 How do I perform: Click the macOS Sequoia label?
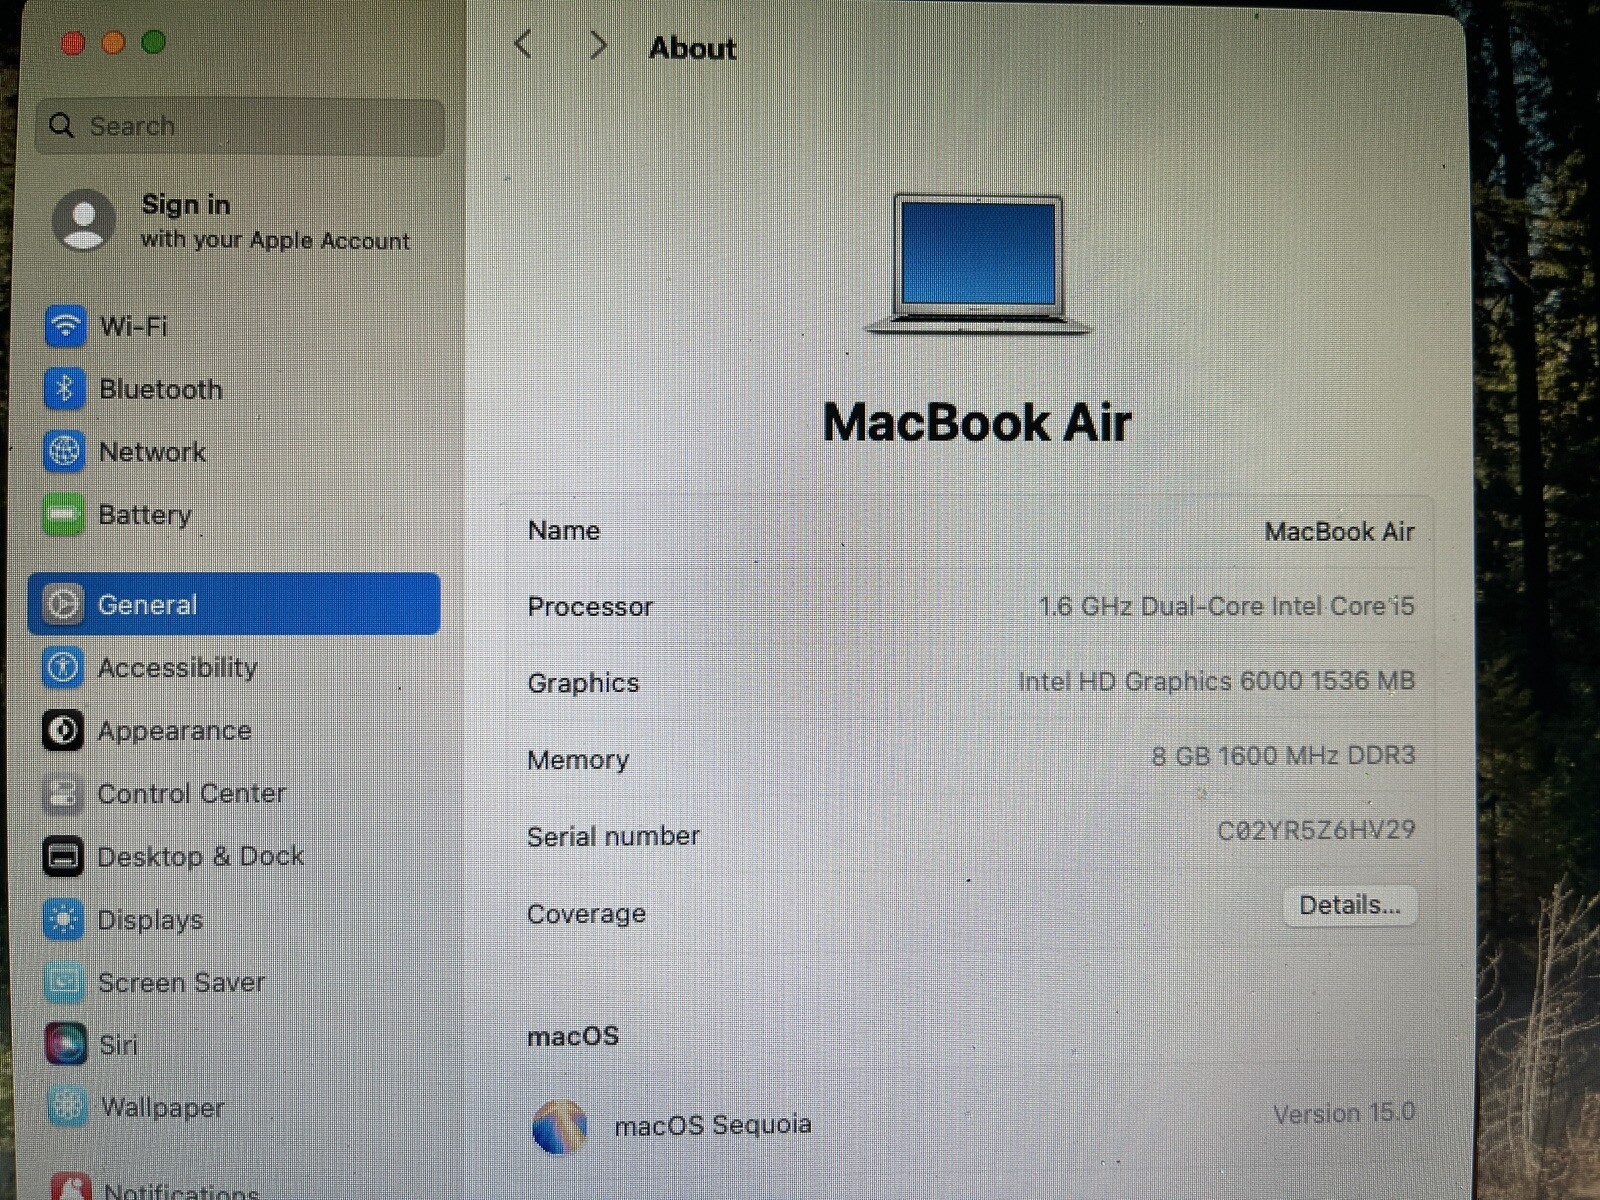pos(713,1125)
